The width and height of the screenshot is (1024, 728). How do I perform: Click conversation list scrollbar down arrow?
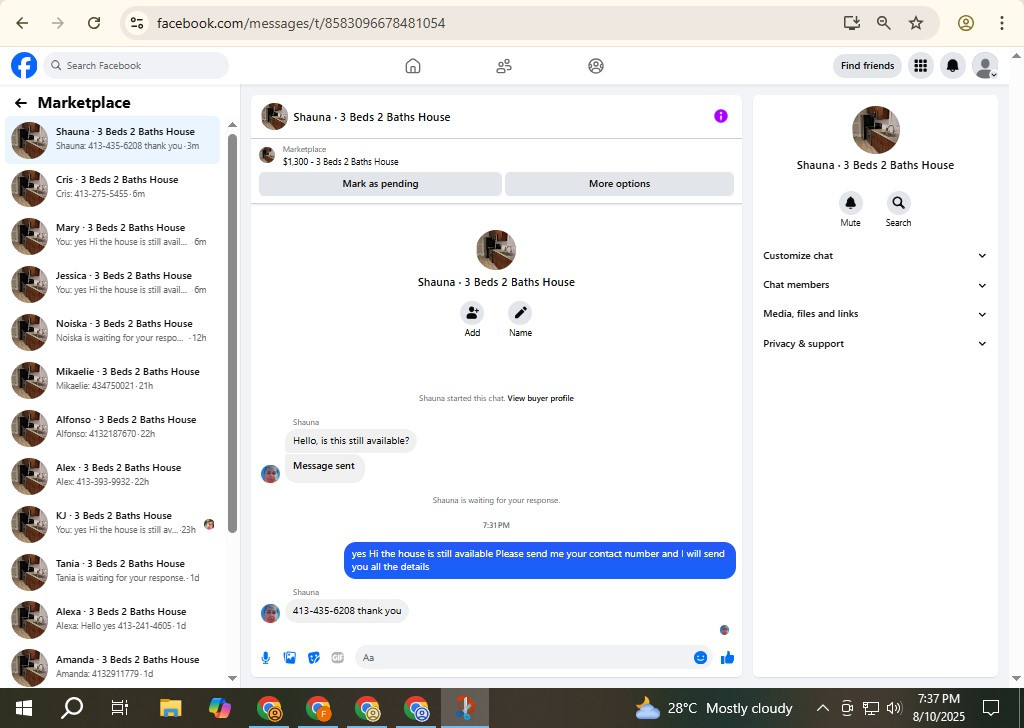pyautogui.click(x=232, y=678)
